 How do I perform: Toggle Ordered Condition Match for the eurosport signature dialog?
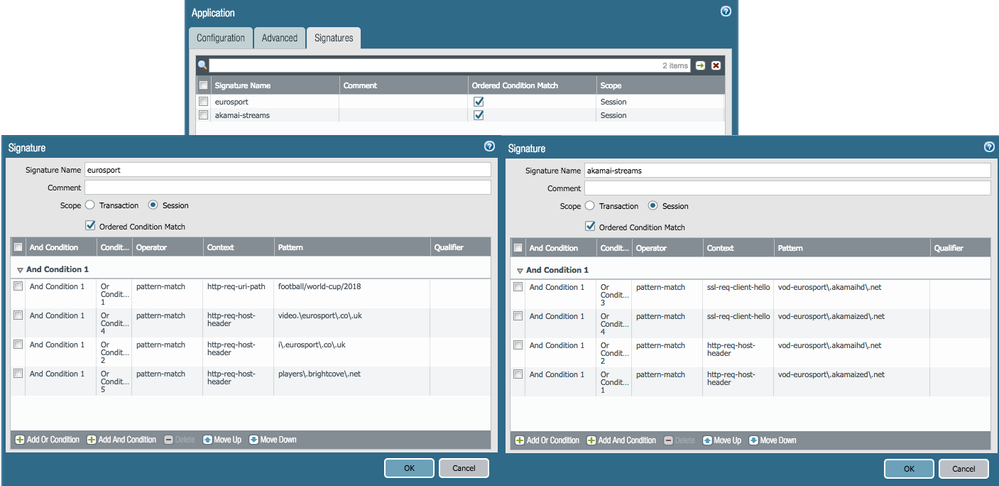(91, 225)
